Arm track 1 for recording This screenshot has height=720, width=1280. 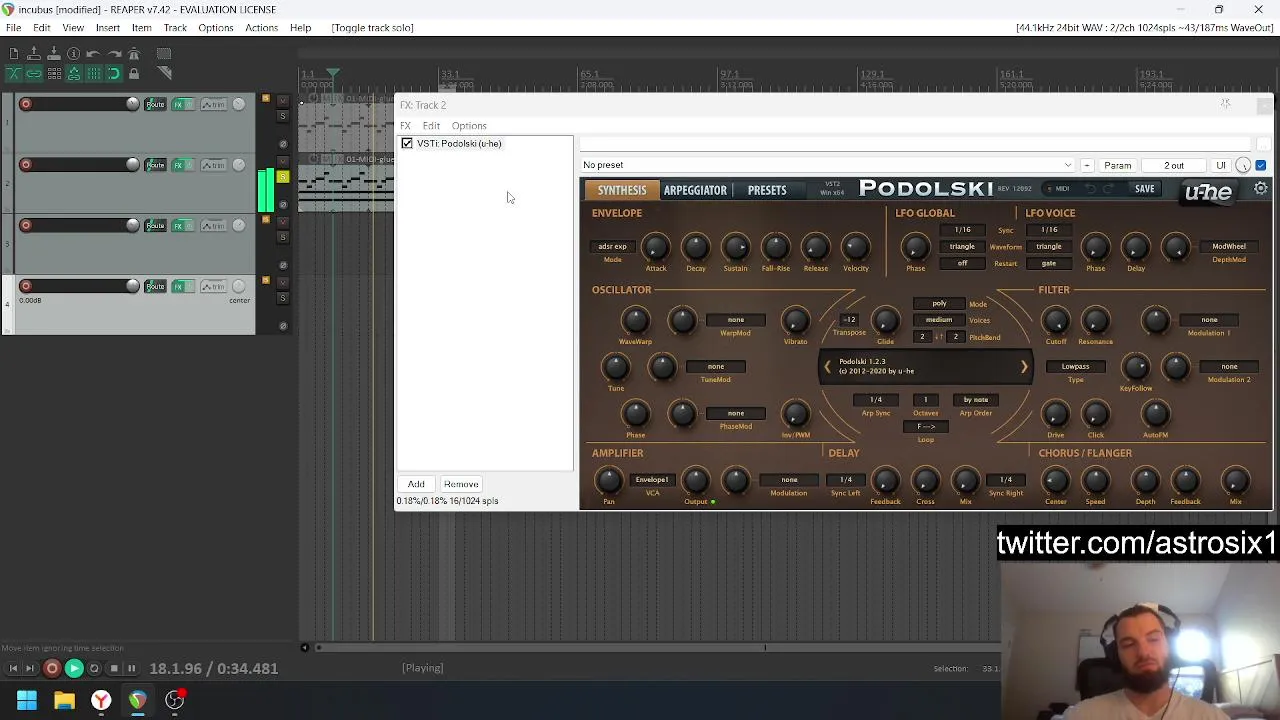pyautogui.click(x=26, y=104)
